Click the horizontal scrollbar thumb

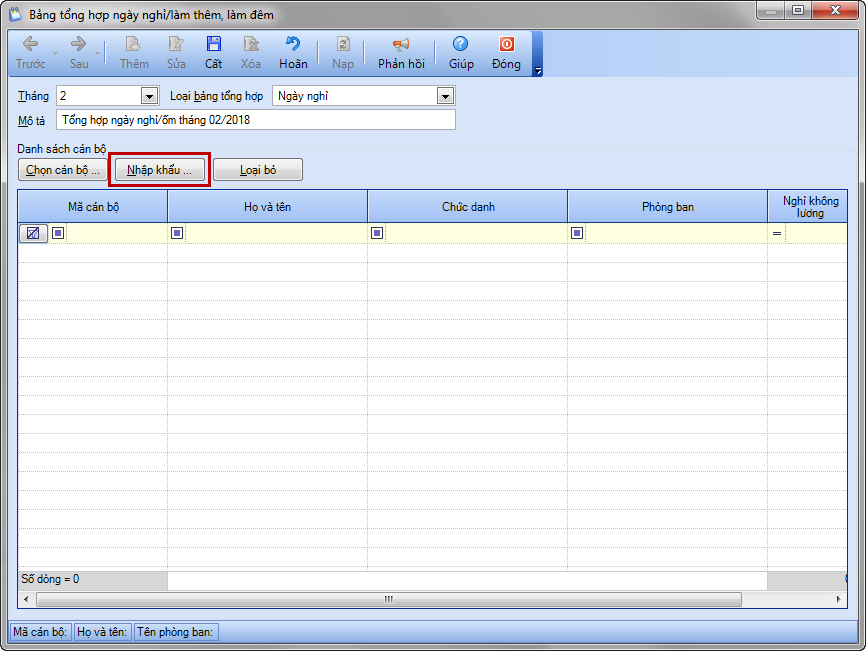coord(389,599)
